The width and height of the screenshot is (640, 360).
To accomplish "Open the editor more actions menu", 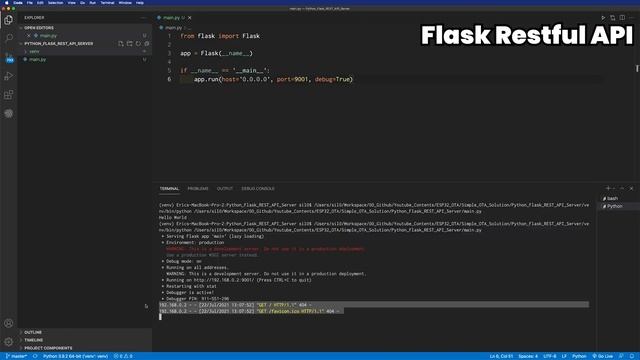I will click(631, 18).
